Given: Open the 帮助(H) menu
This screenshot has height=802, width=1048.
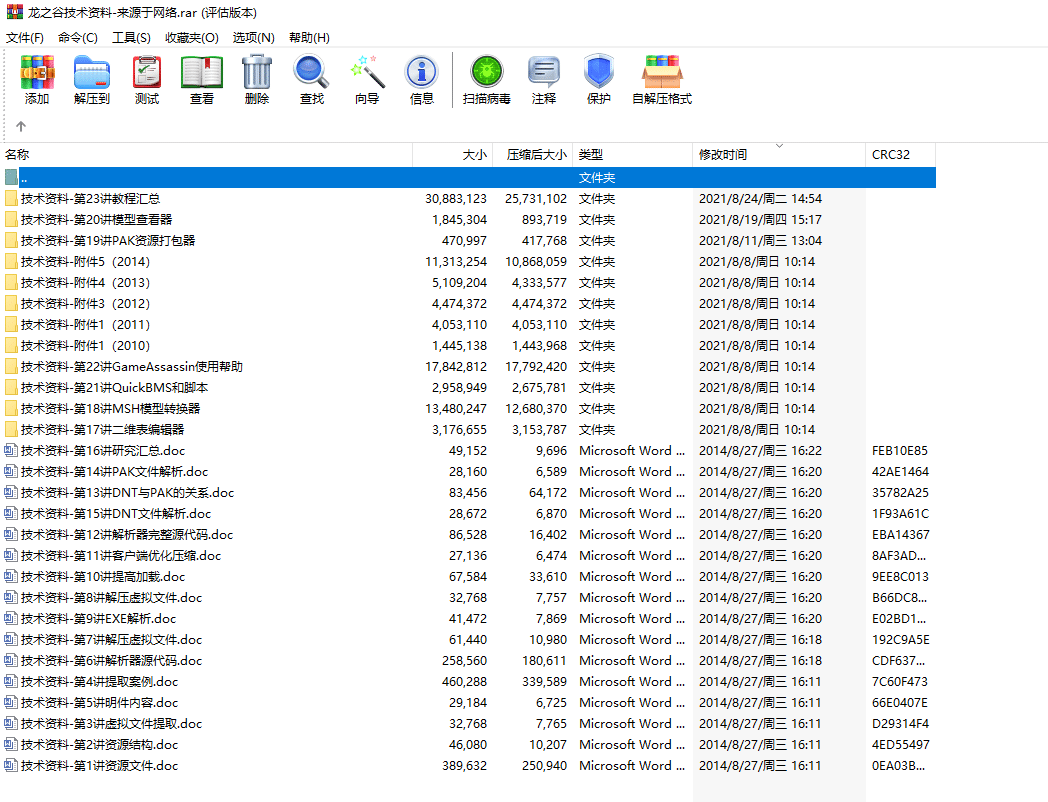Looking at the screenshot, I should point(309,37).
